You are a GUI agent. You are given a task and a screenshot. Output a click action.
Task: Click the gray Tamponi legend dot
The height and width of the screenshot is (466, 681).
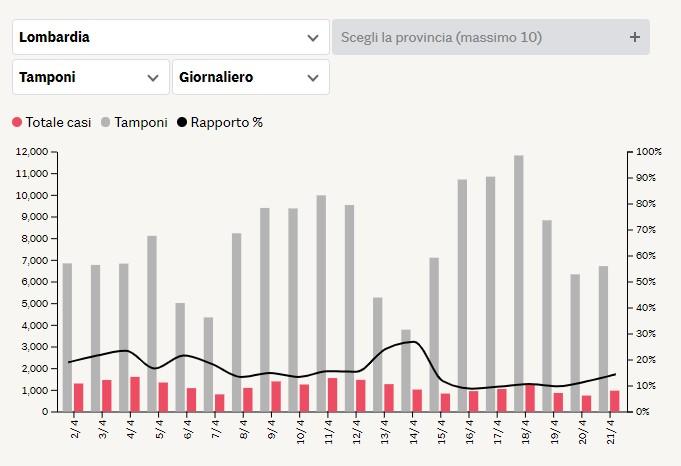(x=106, y=123)
